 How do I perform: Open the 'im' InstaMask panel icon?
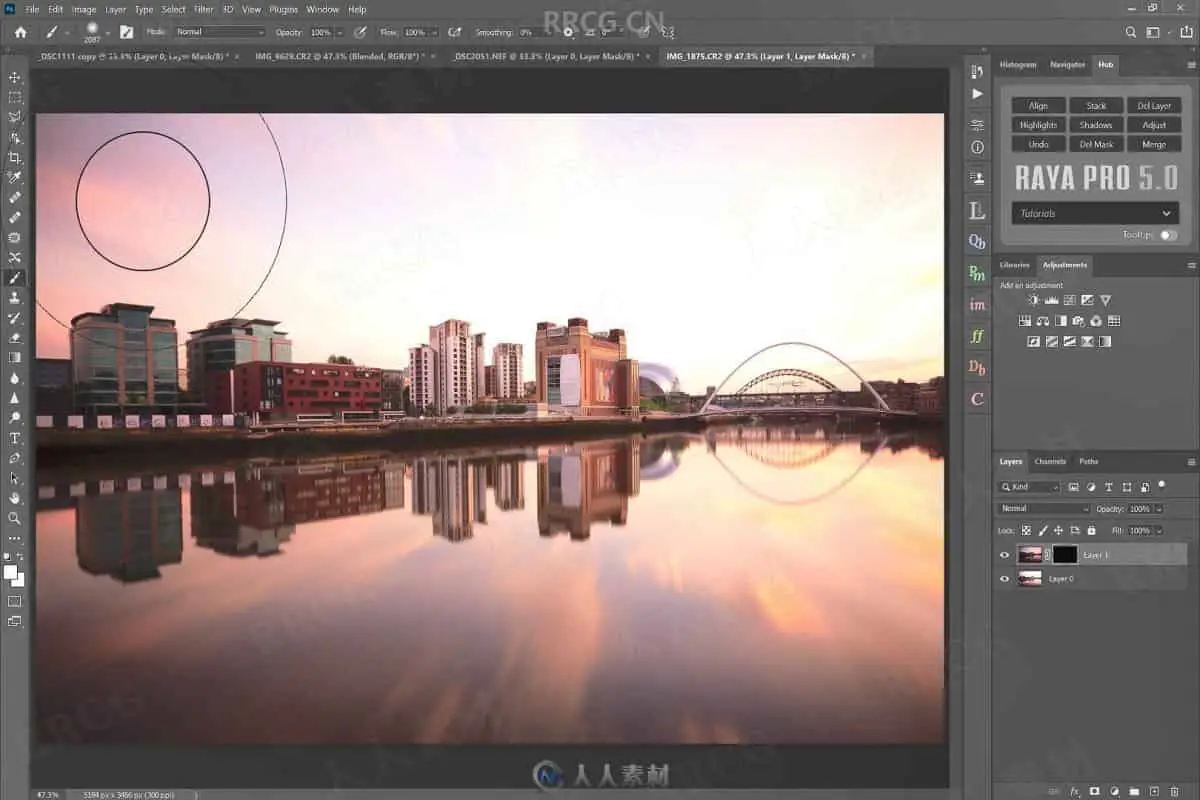click(977, 304)
